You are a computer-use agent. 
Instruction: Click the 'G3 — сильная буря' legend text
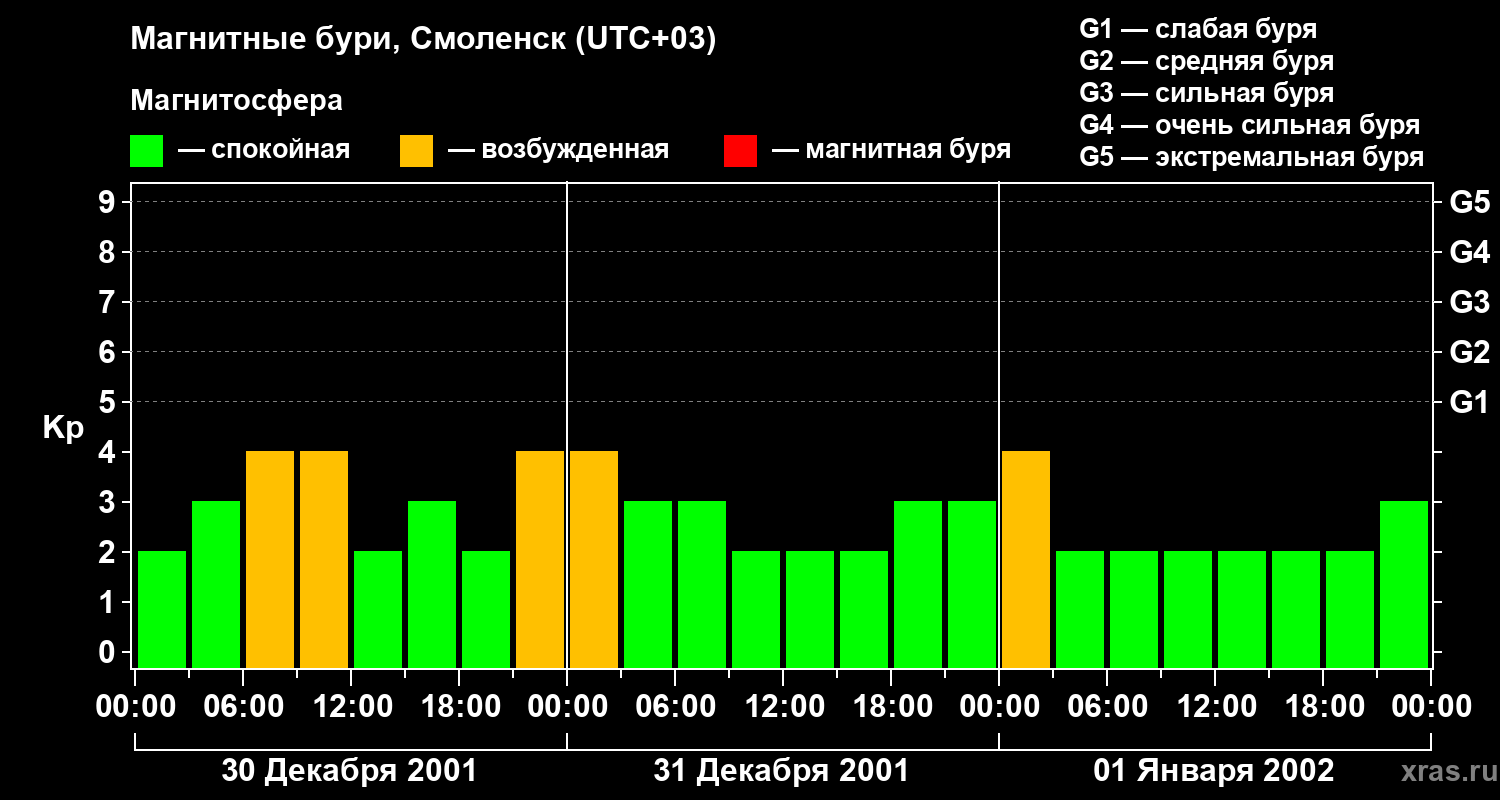1206,93
